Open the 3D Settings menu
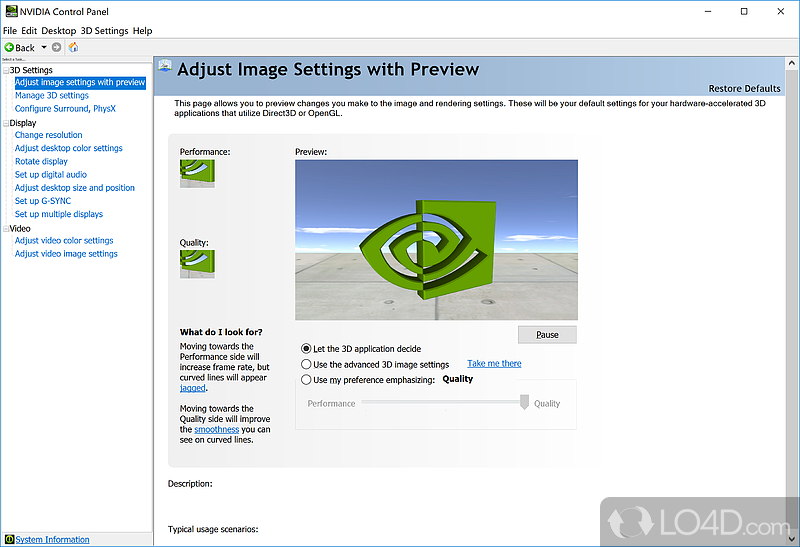The image size is (800, 547). [x=105, y=31]
